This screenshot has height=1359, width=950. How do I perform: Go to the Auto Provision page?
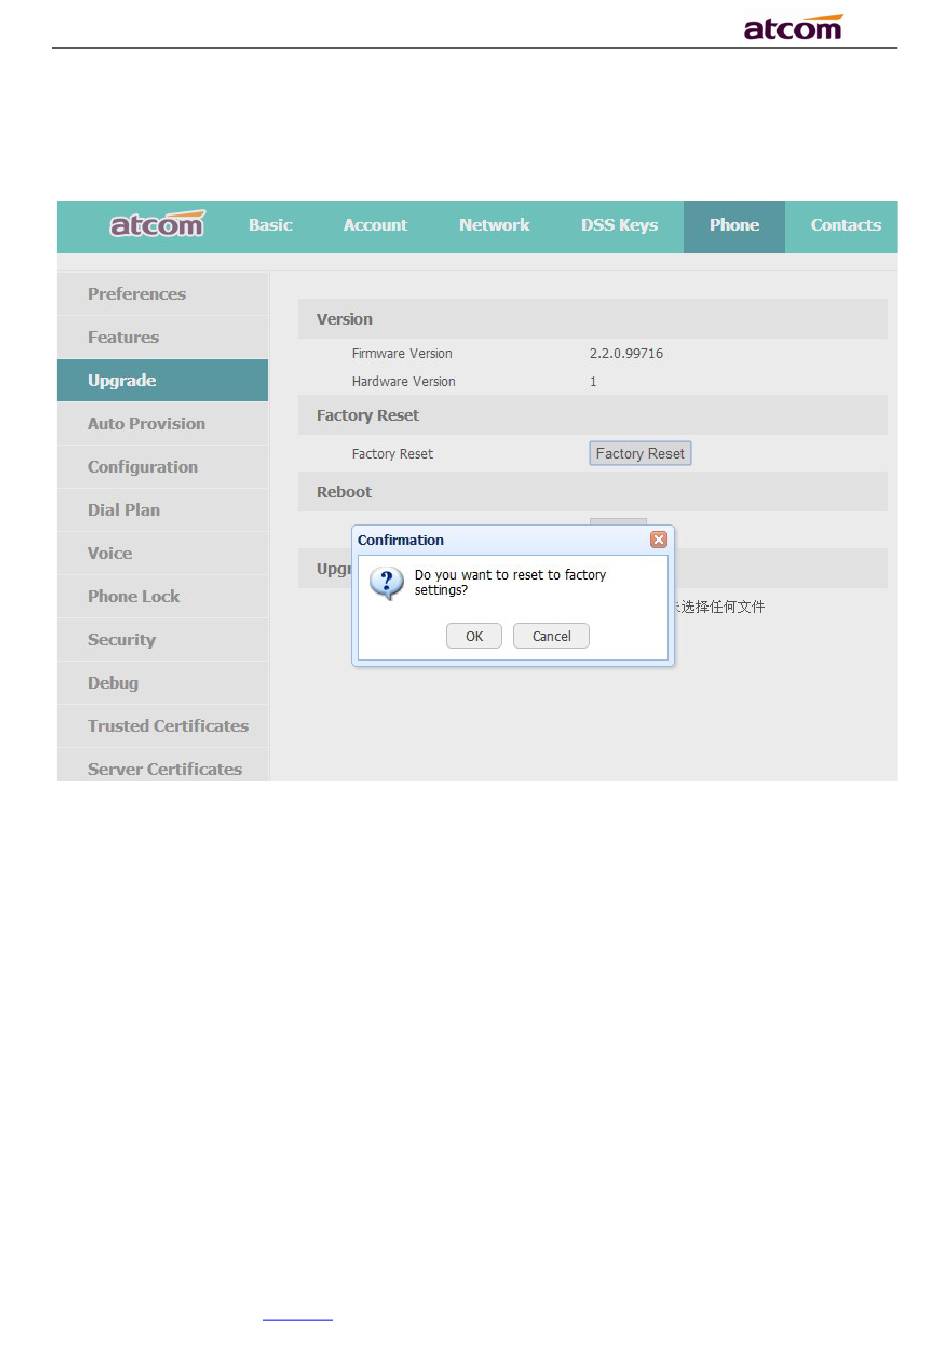[x=162, y=423]
